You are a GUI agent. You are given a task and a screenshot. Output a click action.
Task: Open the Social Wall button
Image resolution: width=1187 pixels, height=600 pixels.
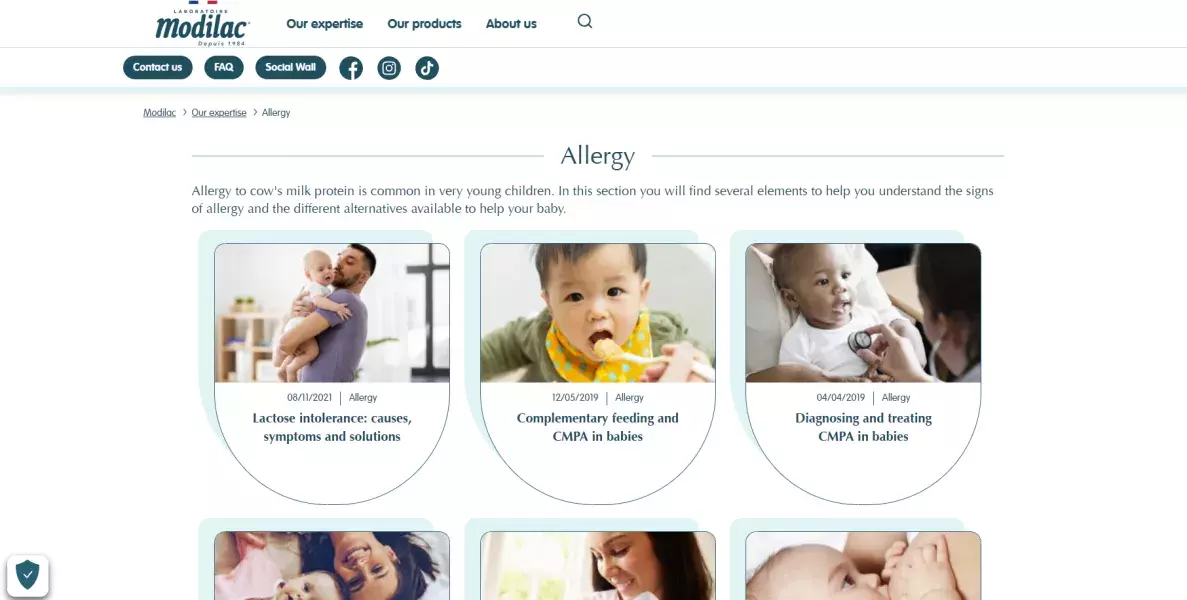291,67
